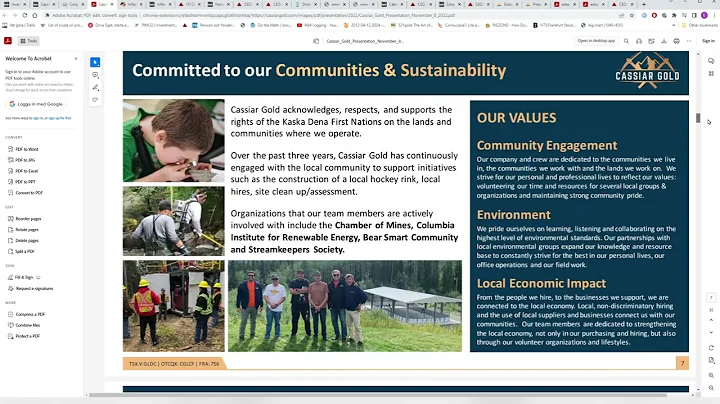The width and height of the screenshot is (720, 404).
Task: Click the horizontal scrollbar at bottom
Action: (x=377, y=395)
